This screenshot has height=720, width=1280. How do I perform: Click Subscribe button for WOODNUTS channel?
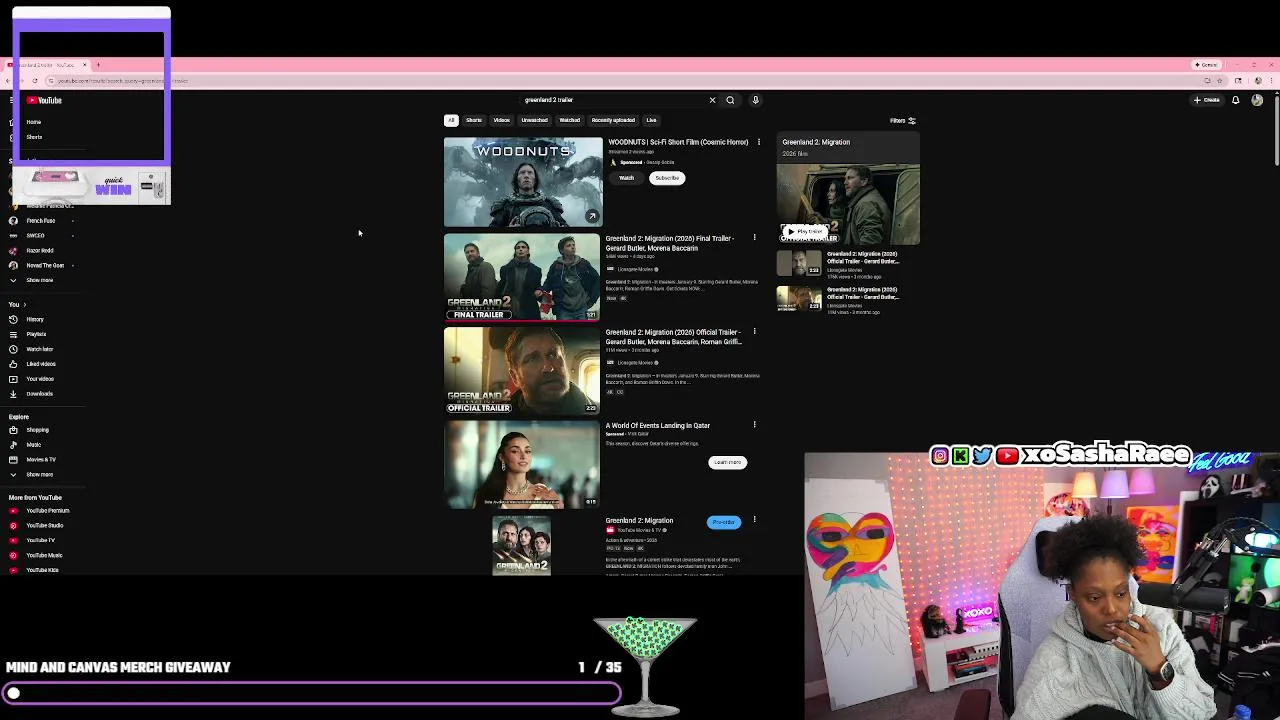(667, 178)
